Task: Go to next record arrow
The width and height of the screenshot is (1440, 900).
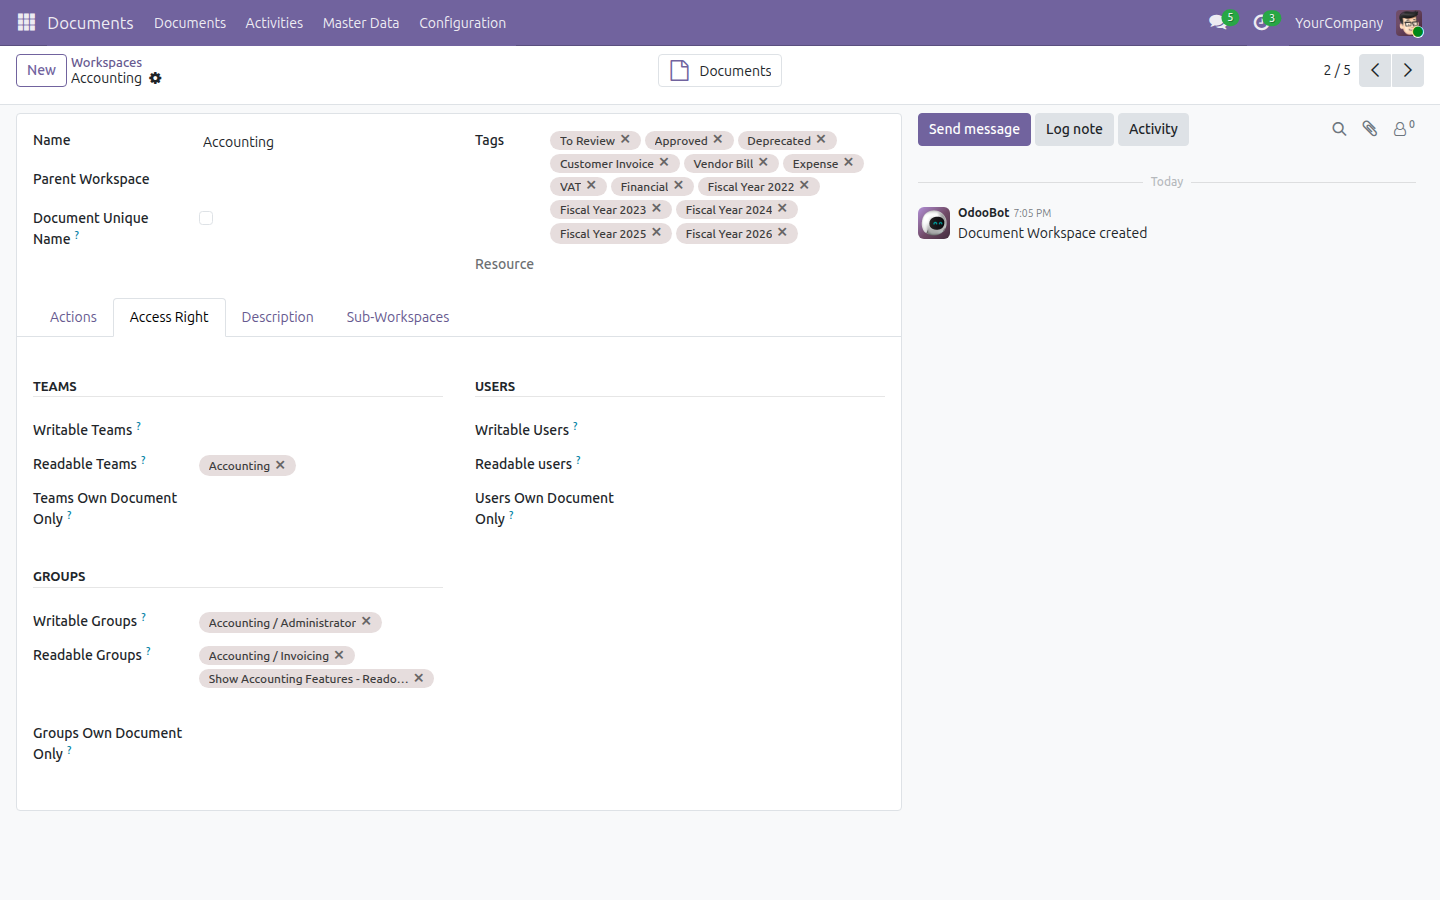Action: (1407, 70)
